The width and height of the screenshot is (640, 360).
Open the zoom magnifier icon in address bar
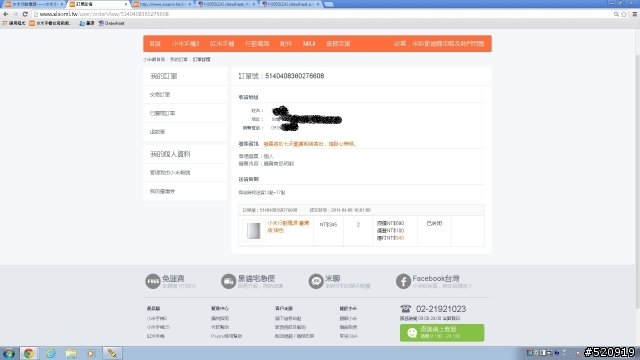tap(616, 14)
